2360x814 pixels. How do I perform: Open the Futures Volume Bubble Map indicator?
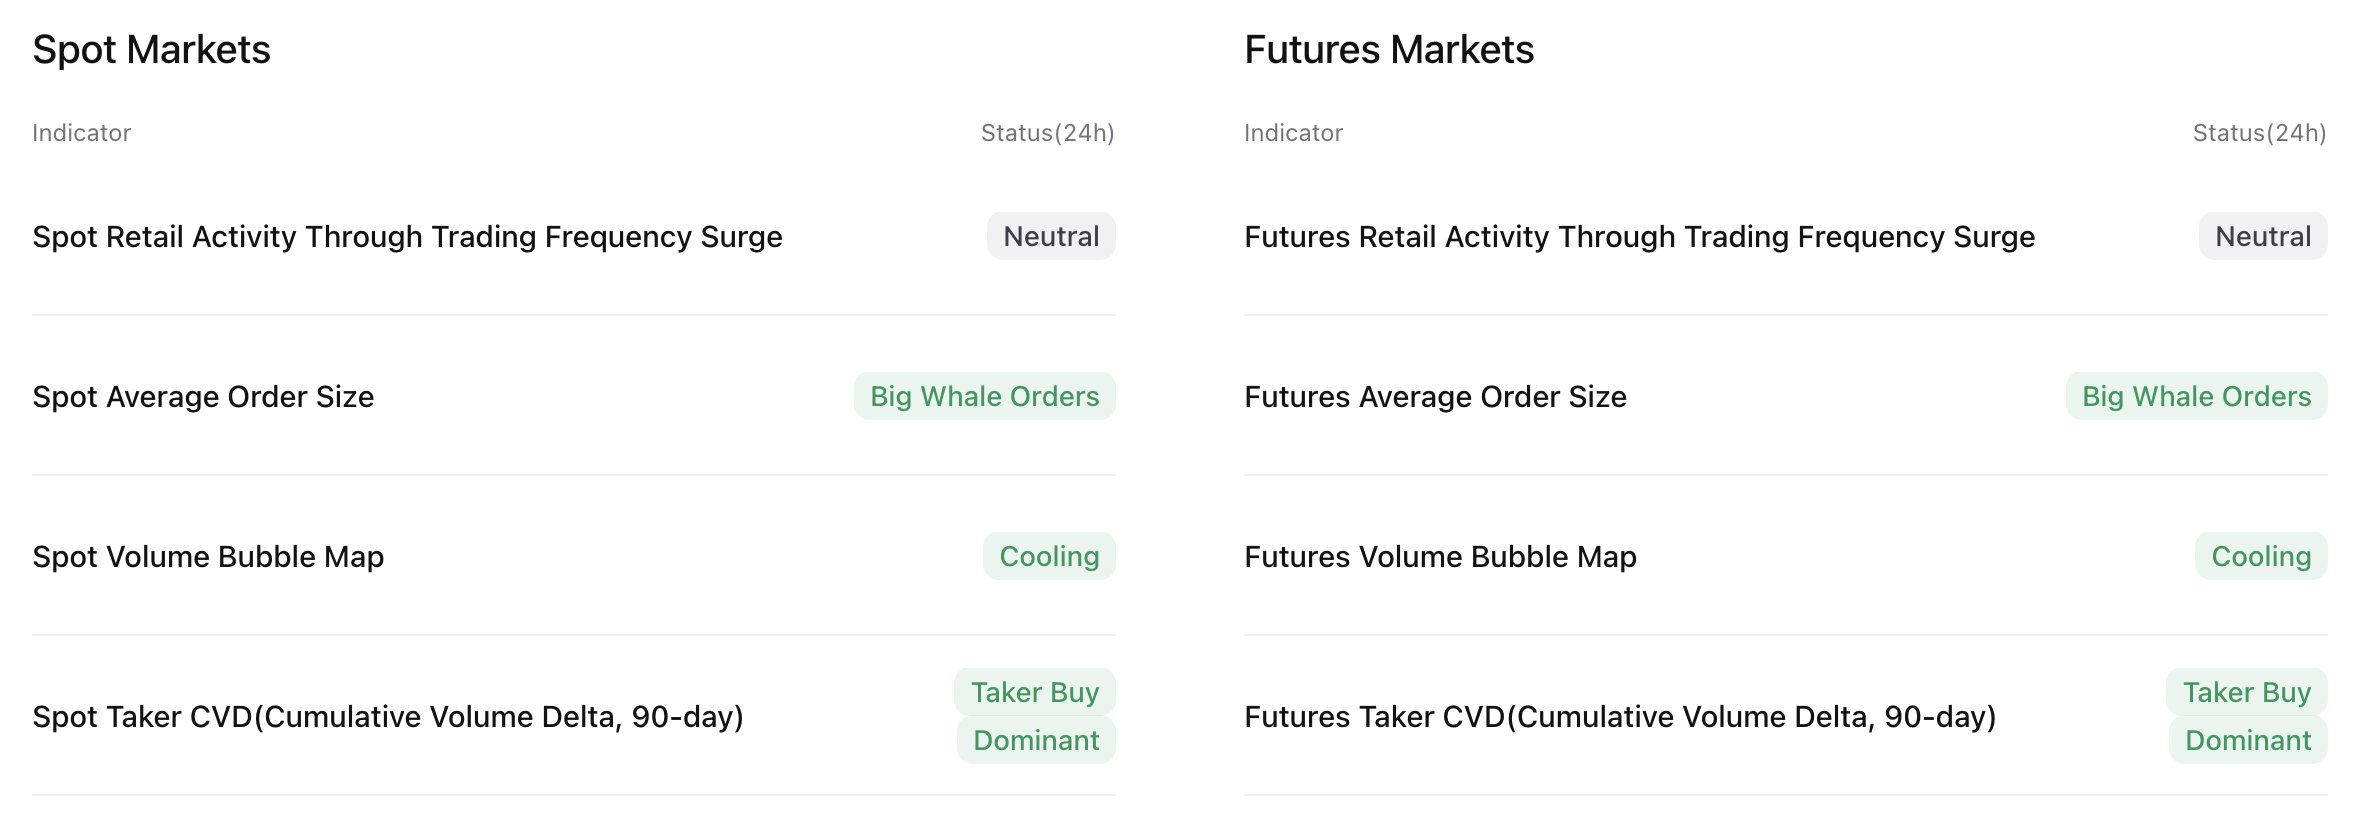pos(1440,557)
